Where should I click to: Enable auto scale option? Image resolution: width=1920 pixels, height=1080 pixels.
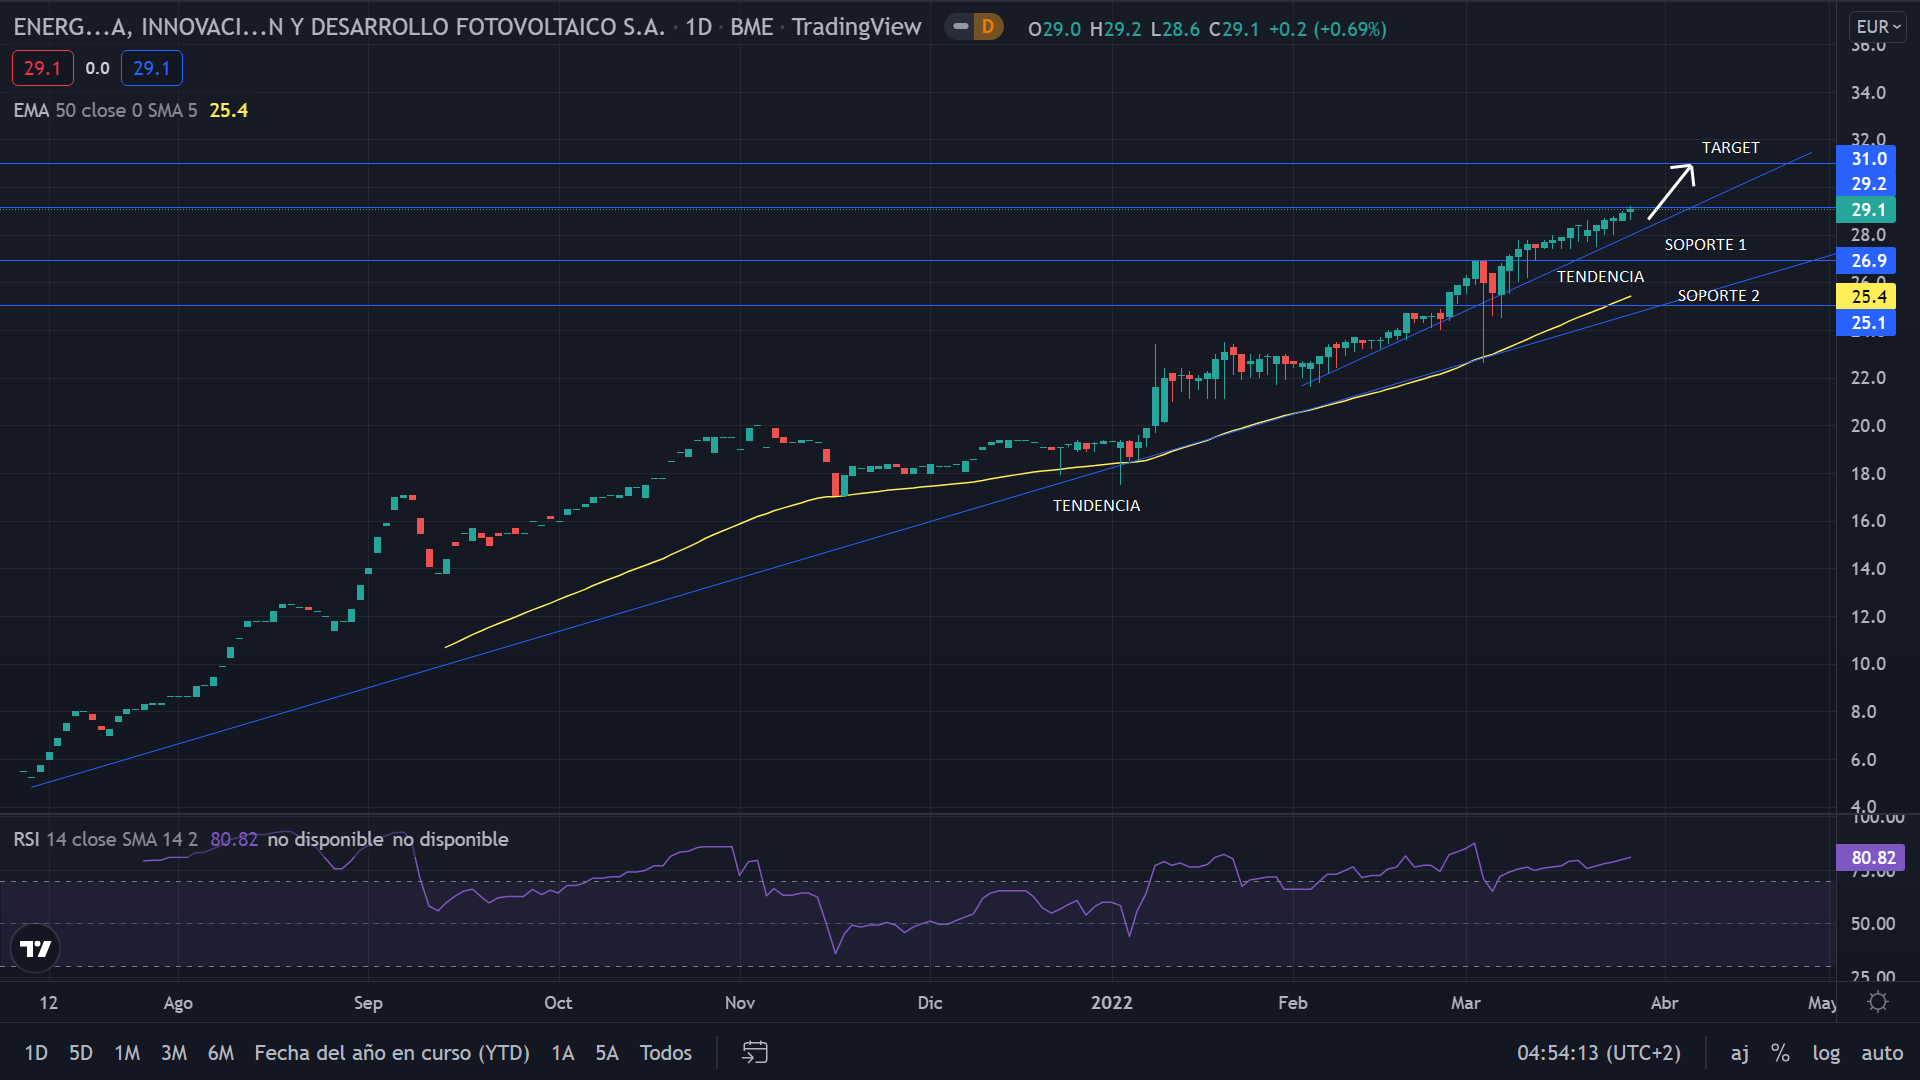(1882, 1053)
